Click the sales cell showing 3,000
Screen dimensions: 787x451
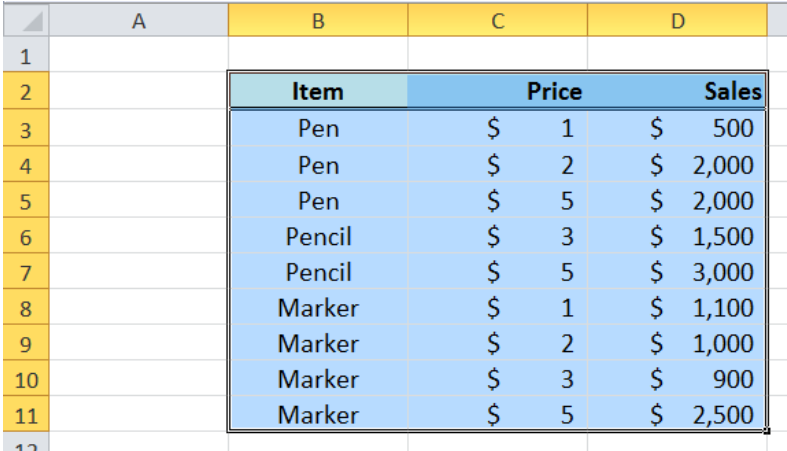[677, 271]
